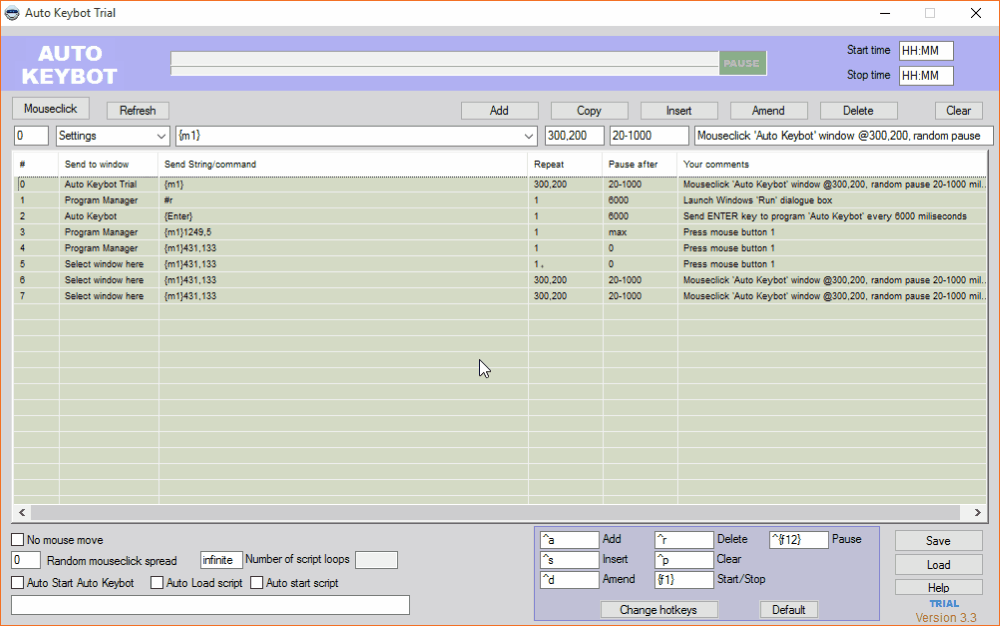Toggle the No mouse move checkbox
Image resolution: width=1000 pixels, height=626 pixels.
pyautogui.click(x=18, y=540)
